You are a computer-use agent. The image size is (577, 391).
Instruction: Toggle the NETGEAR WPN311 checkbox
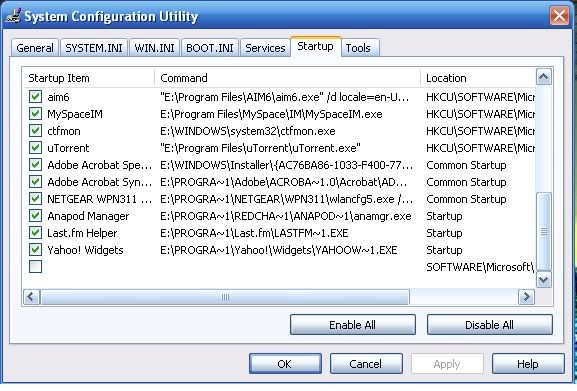tap(35, 199)
